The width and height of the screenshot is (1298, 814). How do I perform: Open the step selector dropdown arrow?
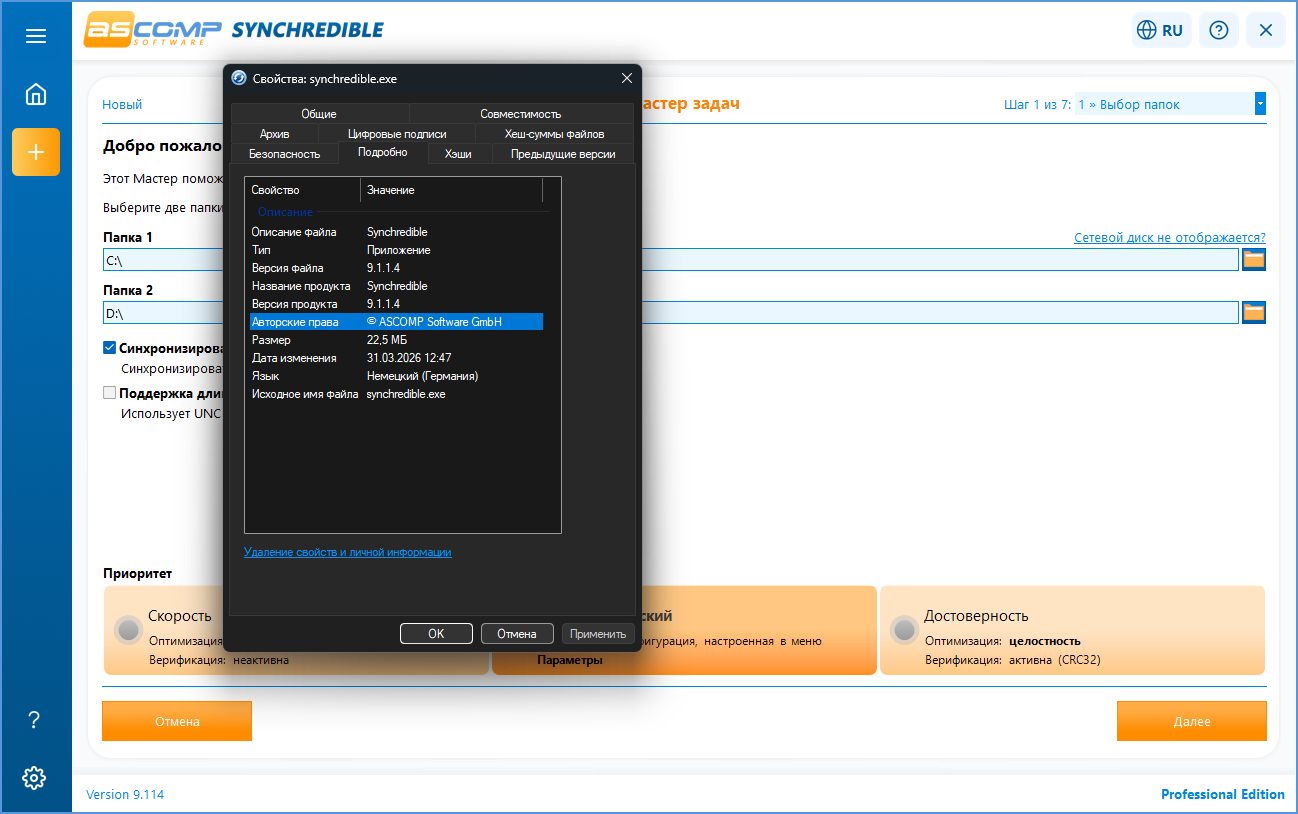[1260, 104]
